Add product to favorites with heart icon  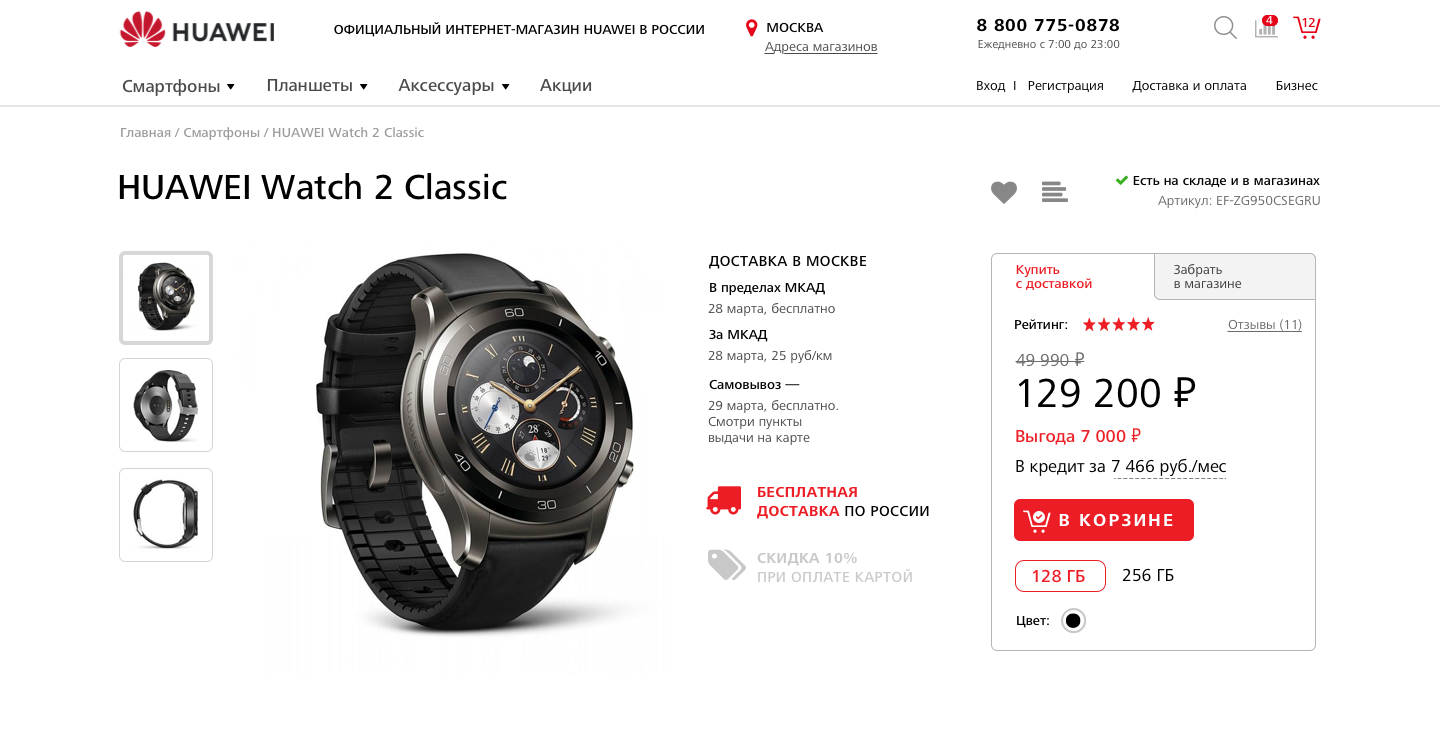point(1004,192)
